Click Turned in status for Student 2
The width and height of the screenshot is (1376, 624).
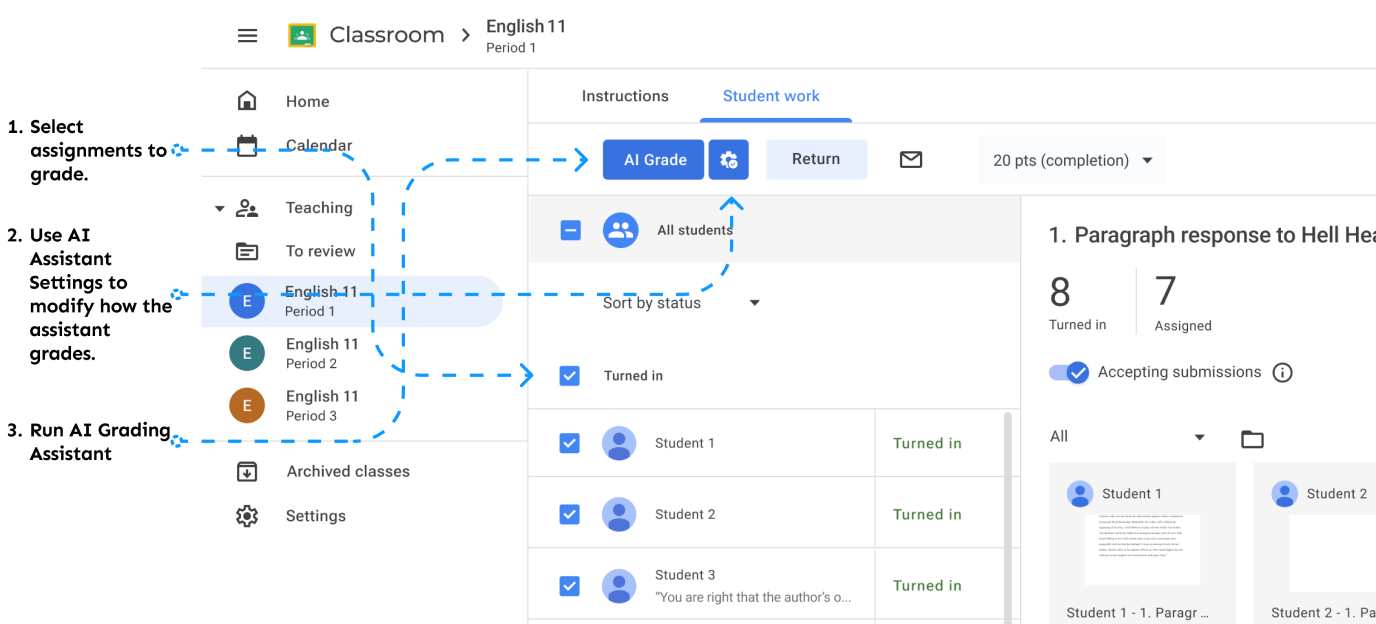click(x=927, y=514)
